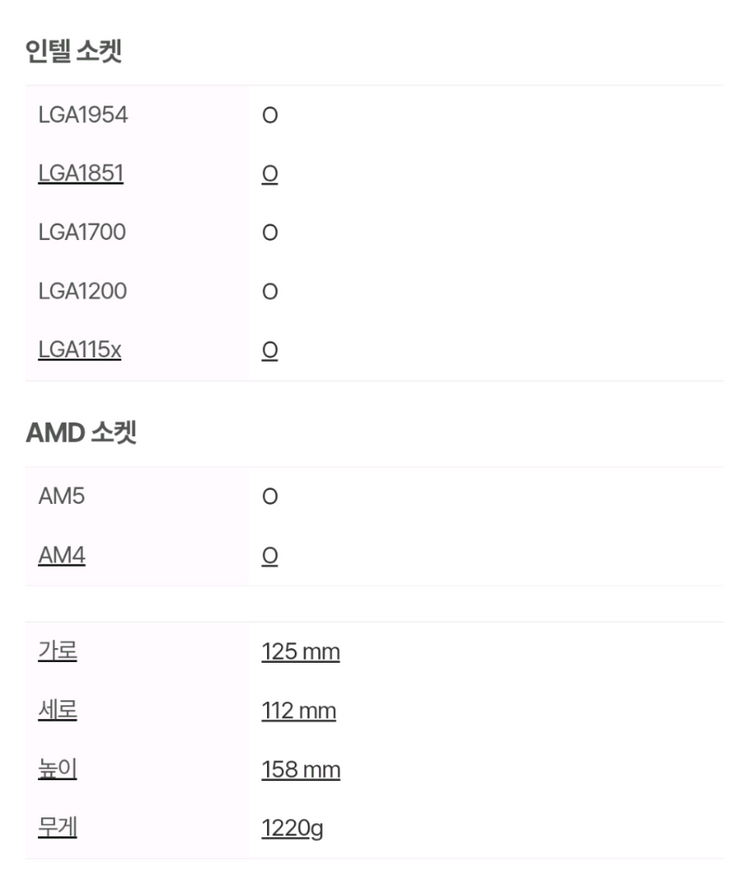Screen dimensions: 750x889
Task: Click the 높이 spec label link
Action: 58,770
